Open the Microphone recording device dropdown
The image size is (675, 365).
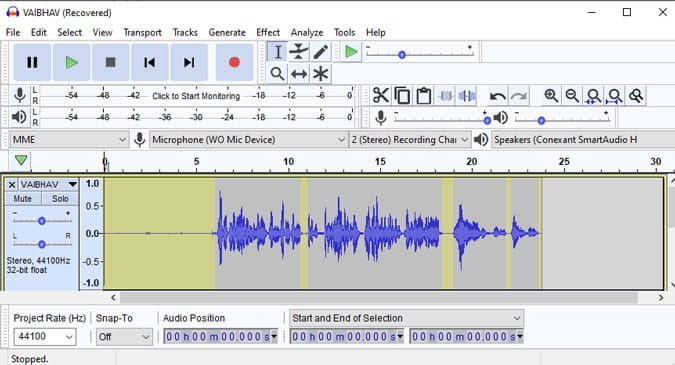248,139
